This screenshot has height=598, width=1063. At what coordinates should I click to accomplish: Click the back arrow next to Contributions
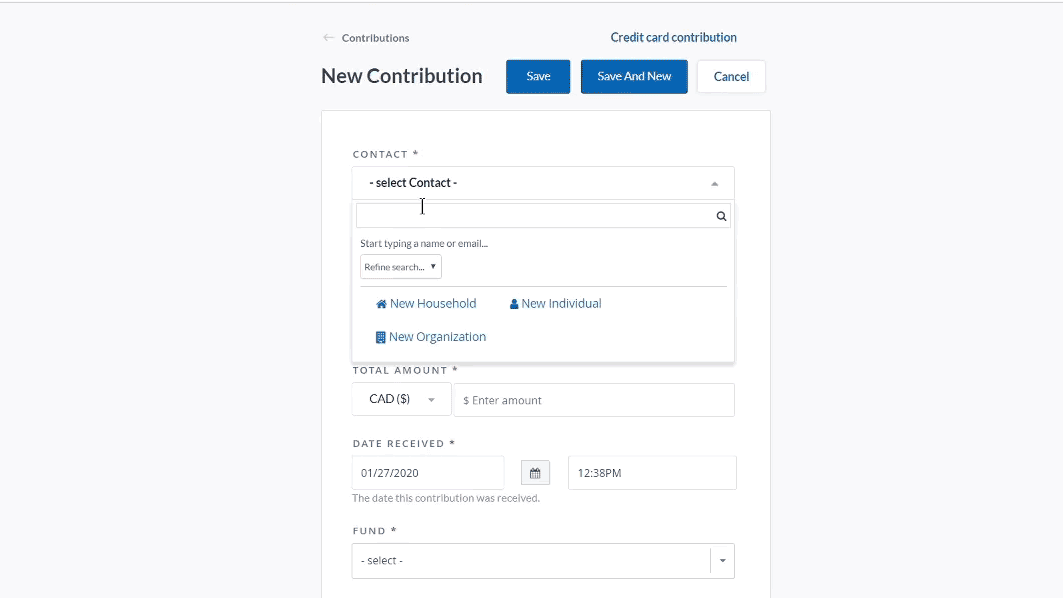pyautogui.click(x=327, y=37)
